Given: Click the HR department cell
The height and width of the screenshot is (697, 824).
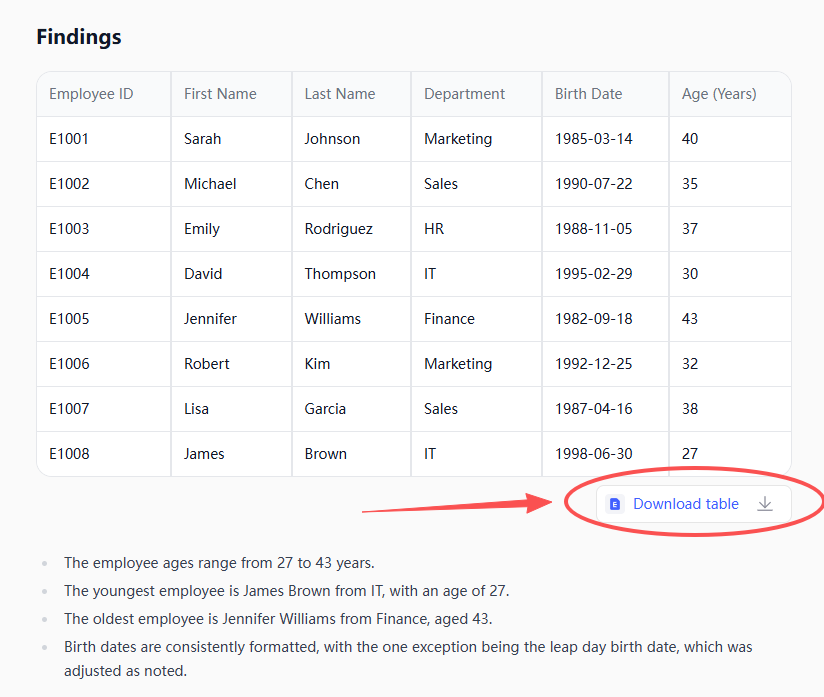Looking at the screenshot, I should tap(434, 229).
